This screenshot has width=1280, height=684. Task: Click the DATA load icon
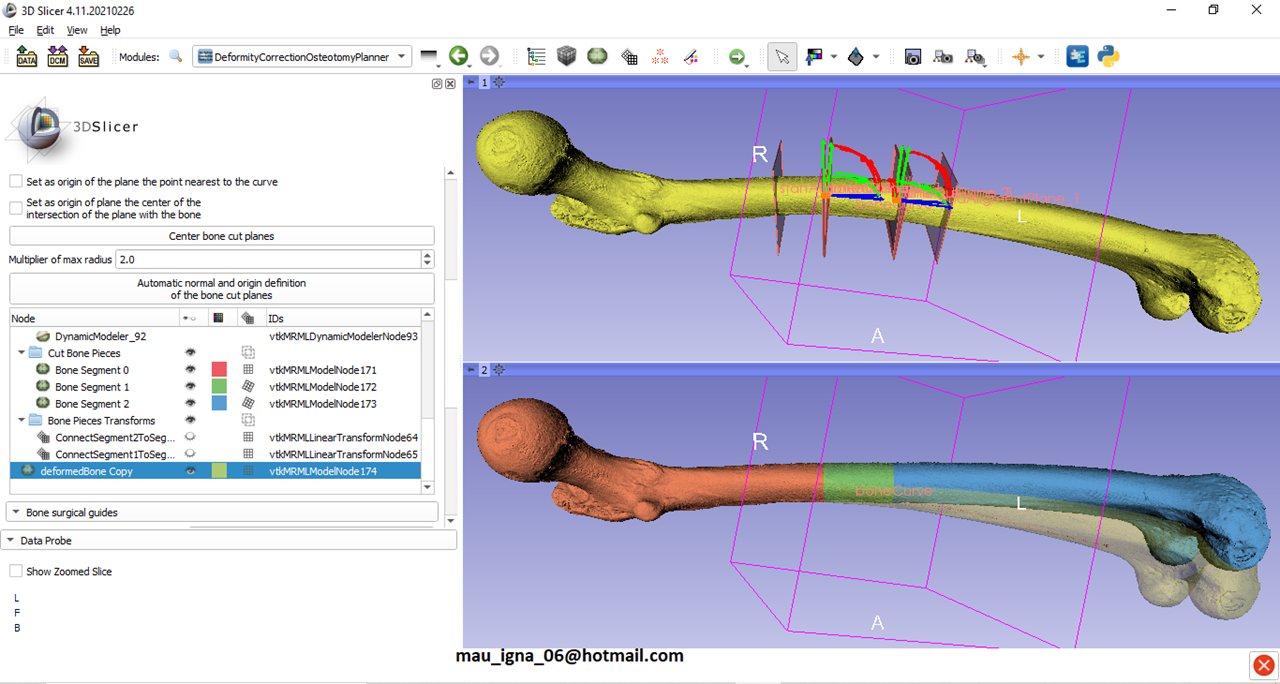[27, 57]
